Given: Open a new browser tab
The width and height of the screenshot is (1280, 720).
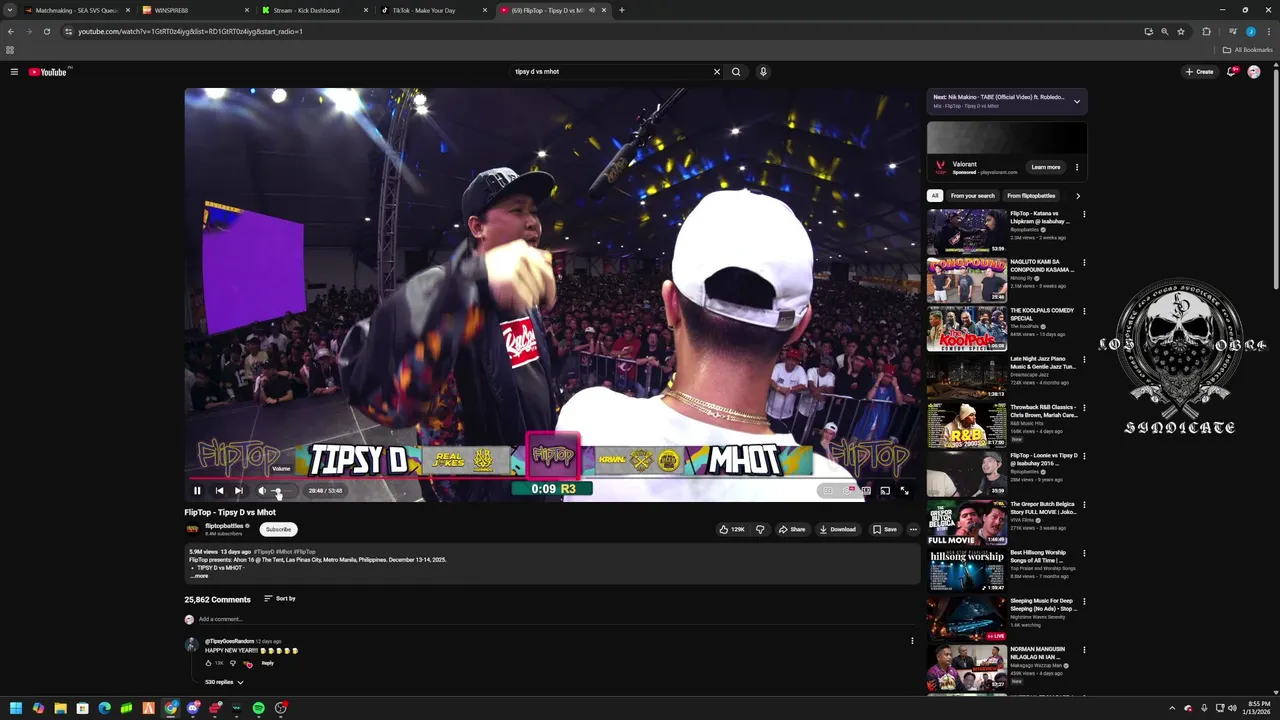Looking at the screenshot, I should [622, 10].
